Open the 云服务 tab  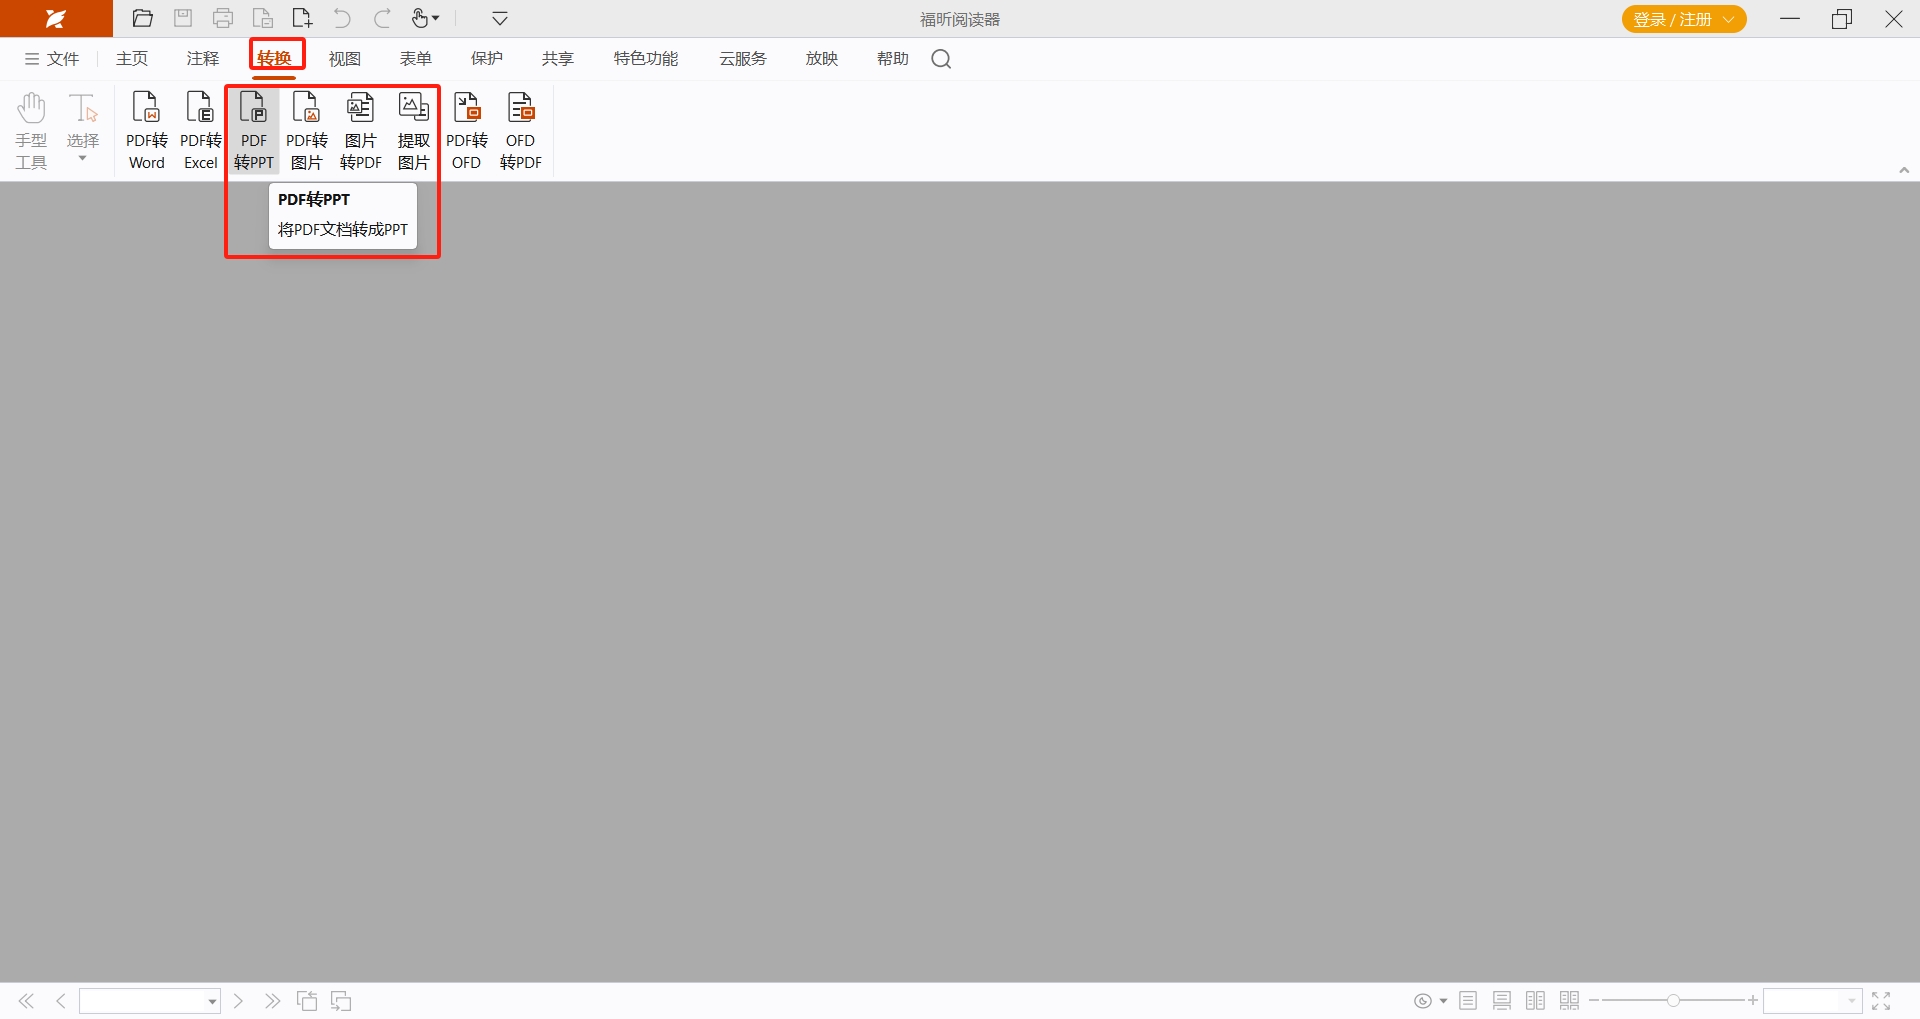[743, 59]
